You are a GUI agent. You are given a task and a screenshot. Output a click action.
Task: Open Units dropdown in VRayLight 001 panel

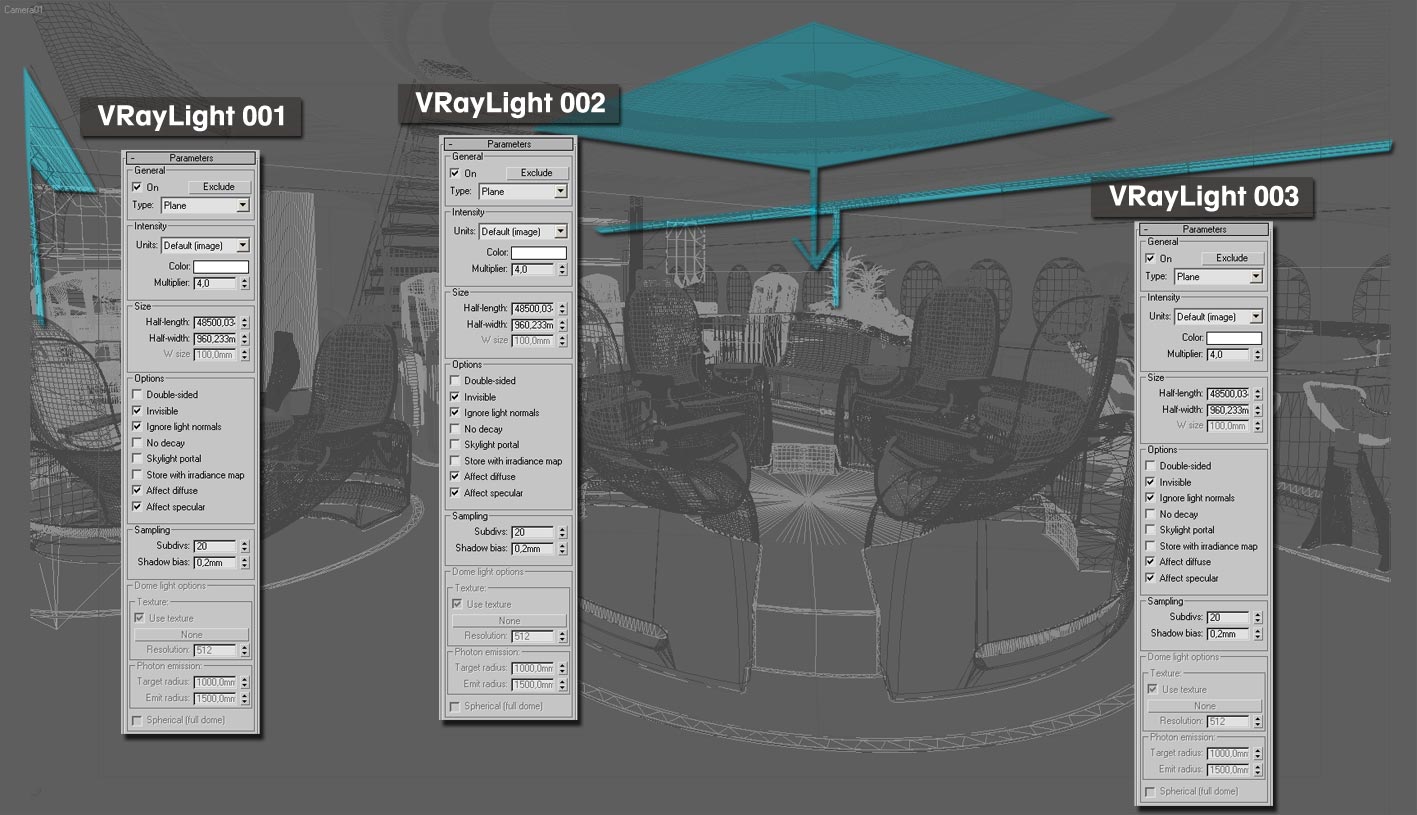coord(205,245)
